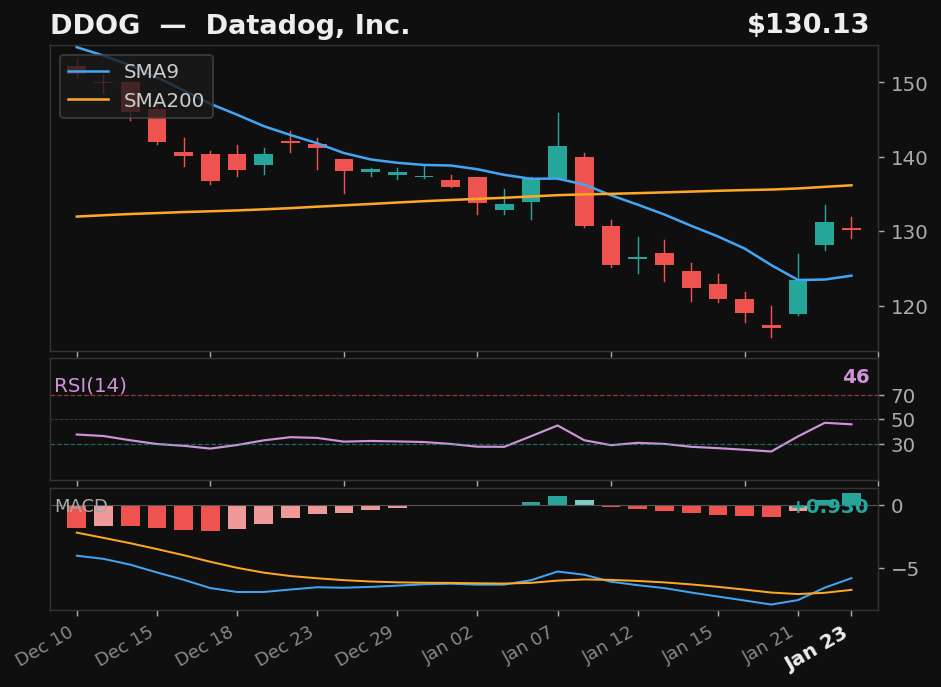941x687 pixels.
Task: Click the orange SMA200 legend line sample
Action: point(89,100)
